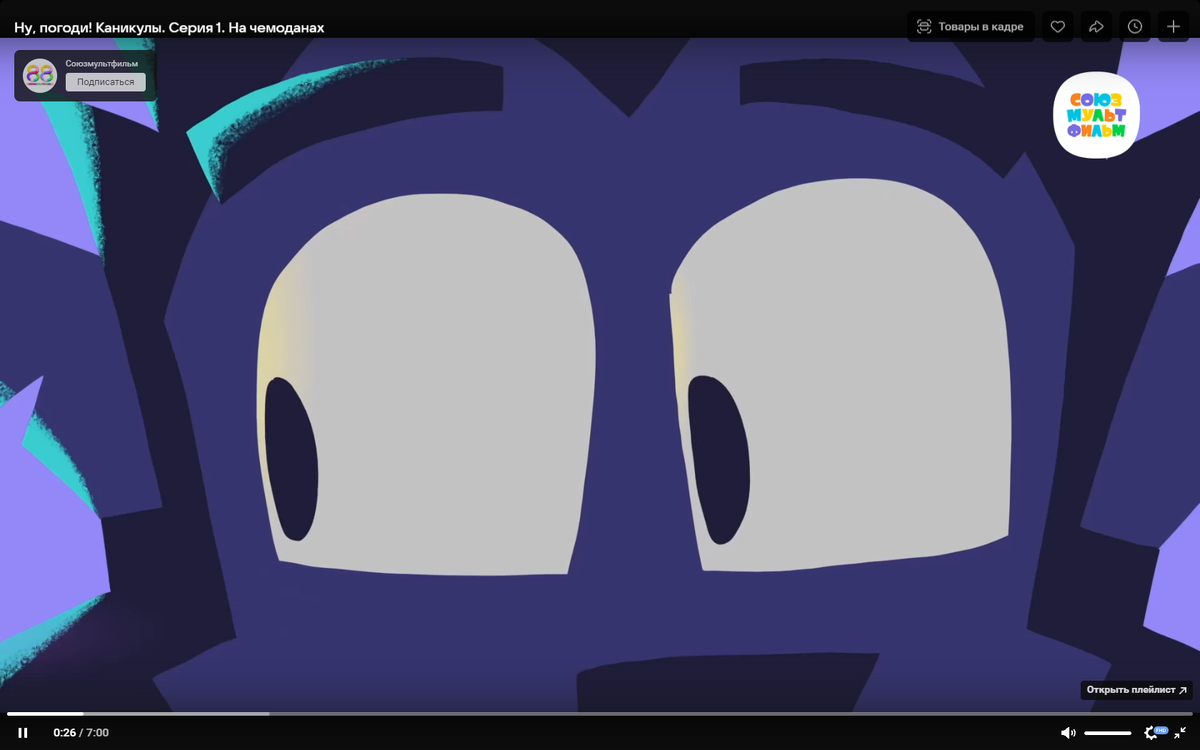Add video to Watch Later clock
This screenshot has height=750, width=1200.
coord(1135,27)
